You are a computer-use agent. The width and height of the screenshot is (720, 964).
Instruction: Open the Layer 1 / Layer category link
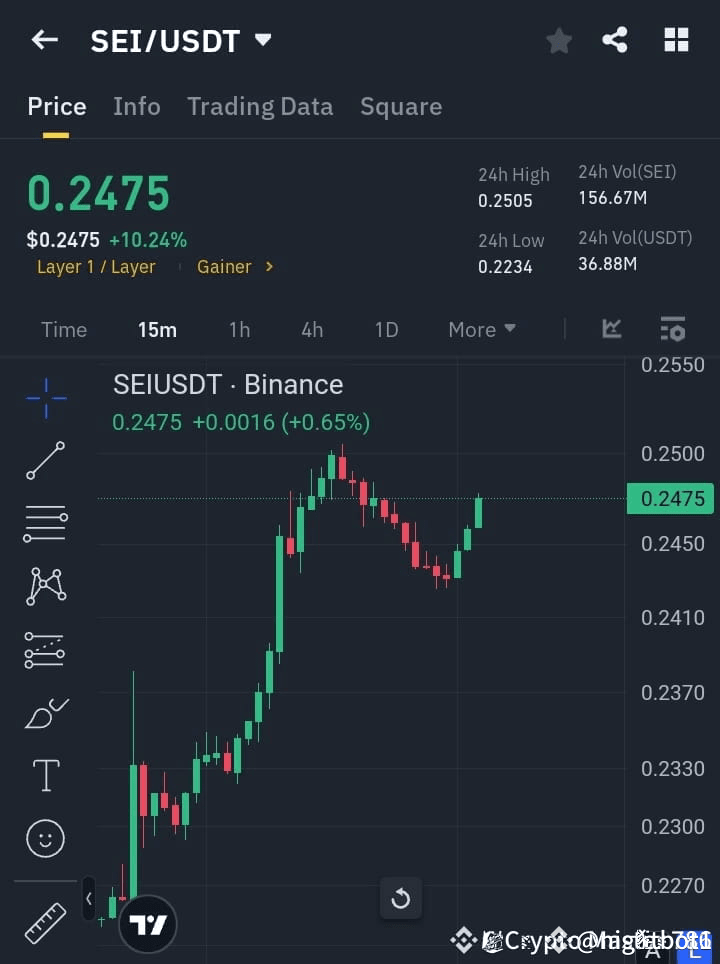pyautogui.click(x=96, y=267)
